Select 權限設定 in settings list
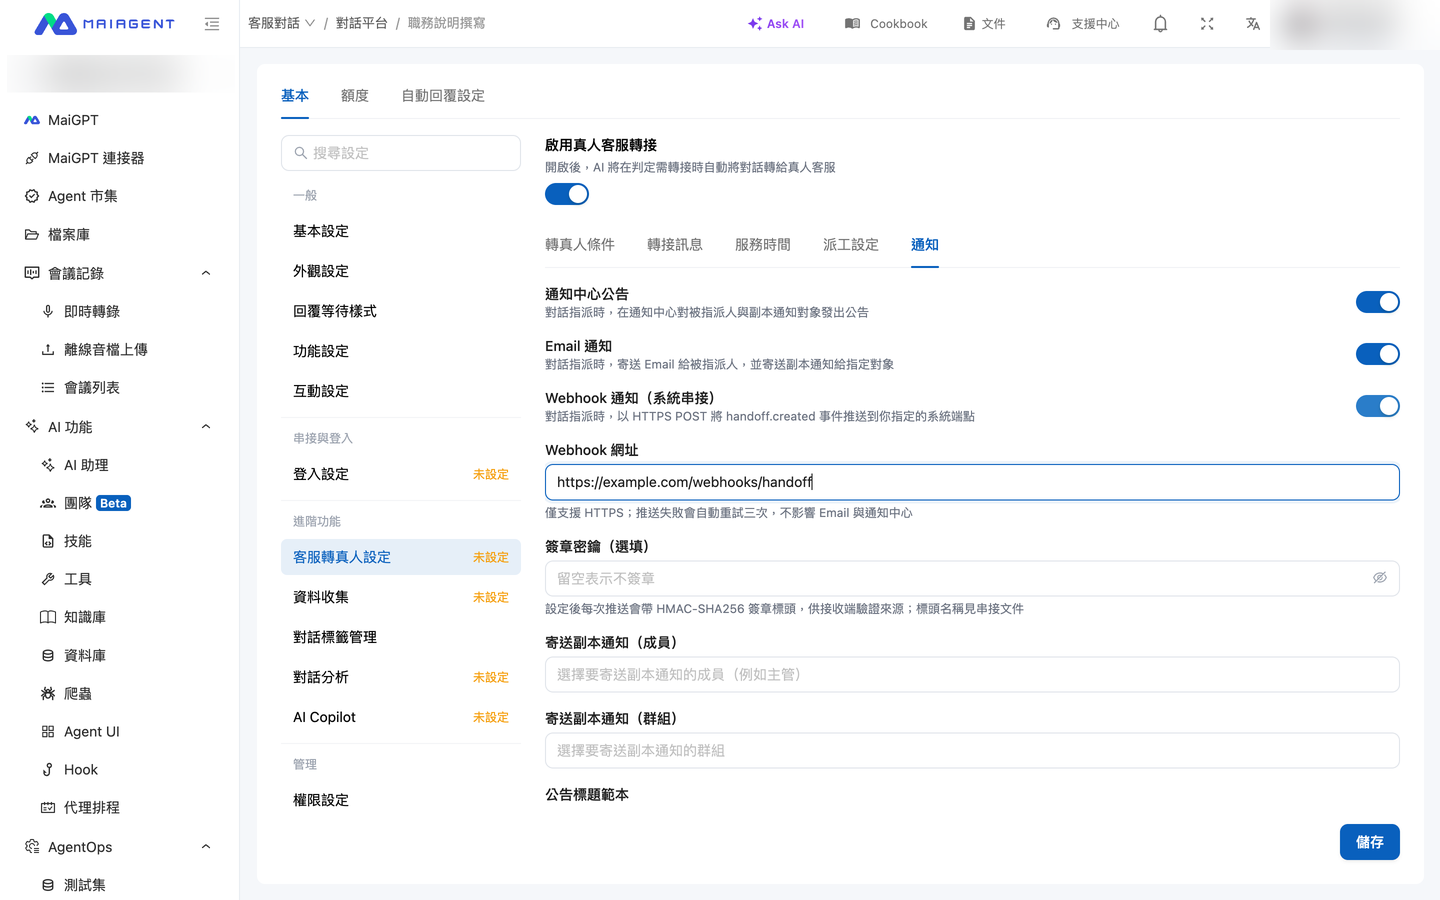 point(401,800)
